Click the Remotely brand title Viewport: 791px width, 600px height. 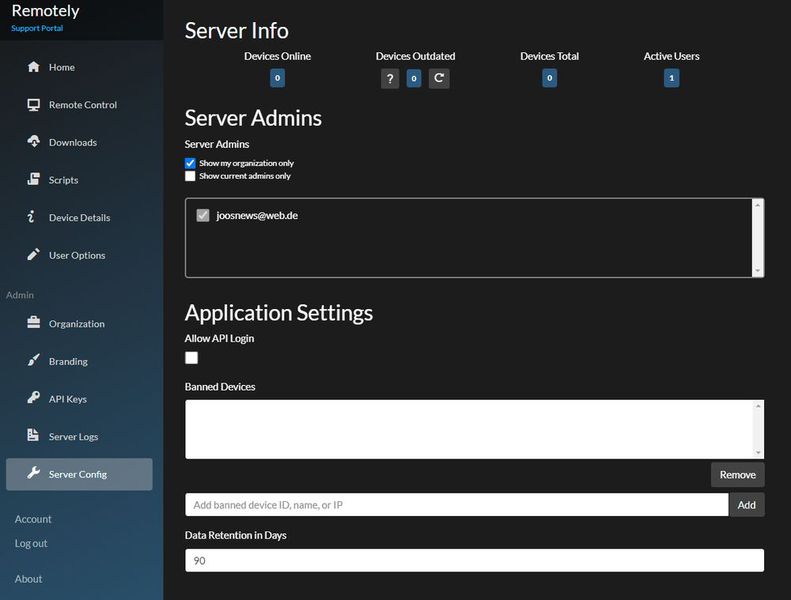(x=45, y=11)
